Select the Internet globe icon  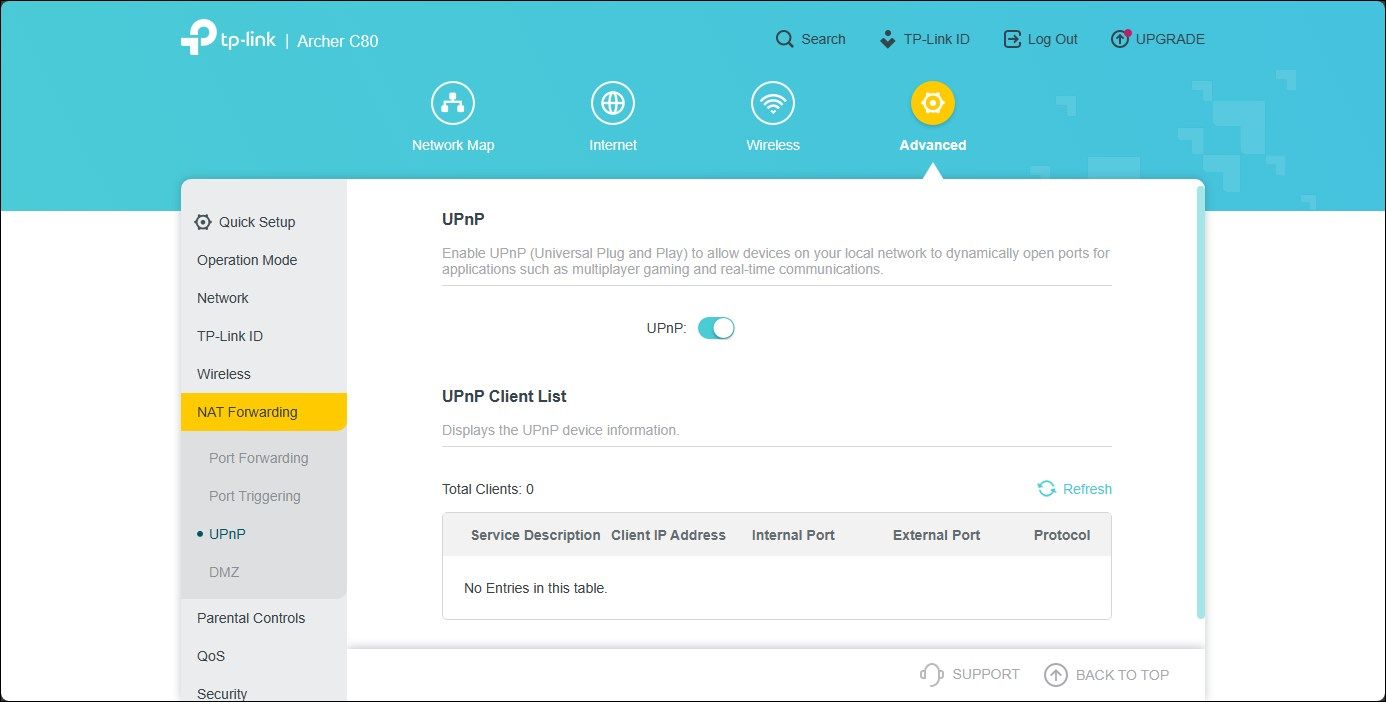tap(612, 101)
